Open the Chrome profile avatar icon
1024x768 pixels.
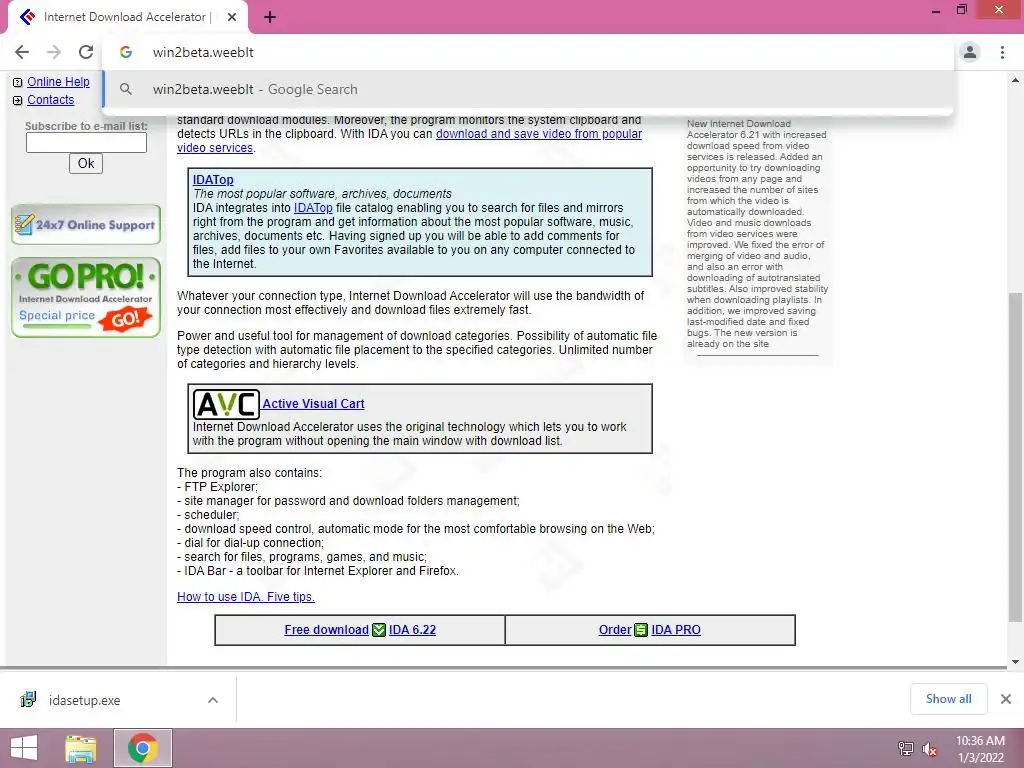[x=970, y=52]
